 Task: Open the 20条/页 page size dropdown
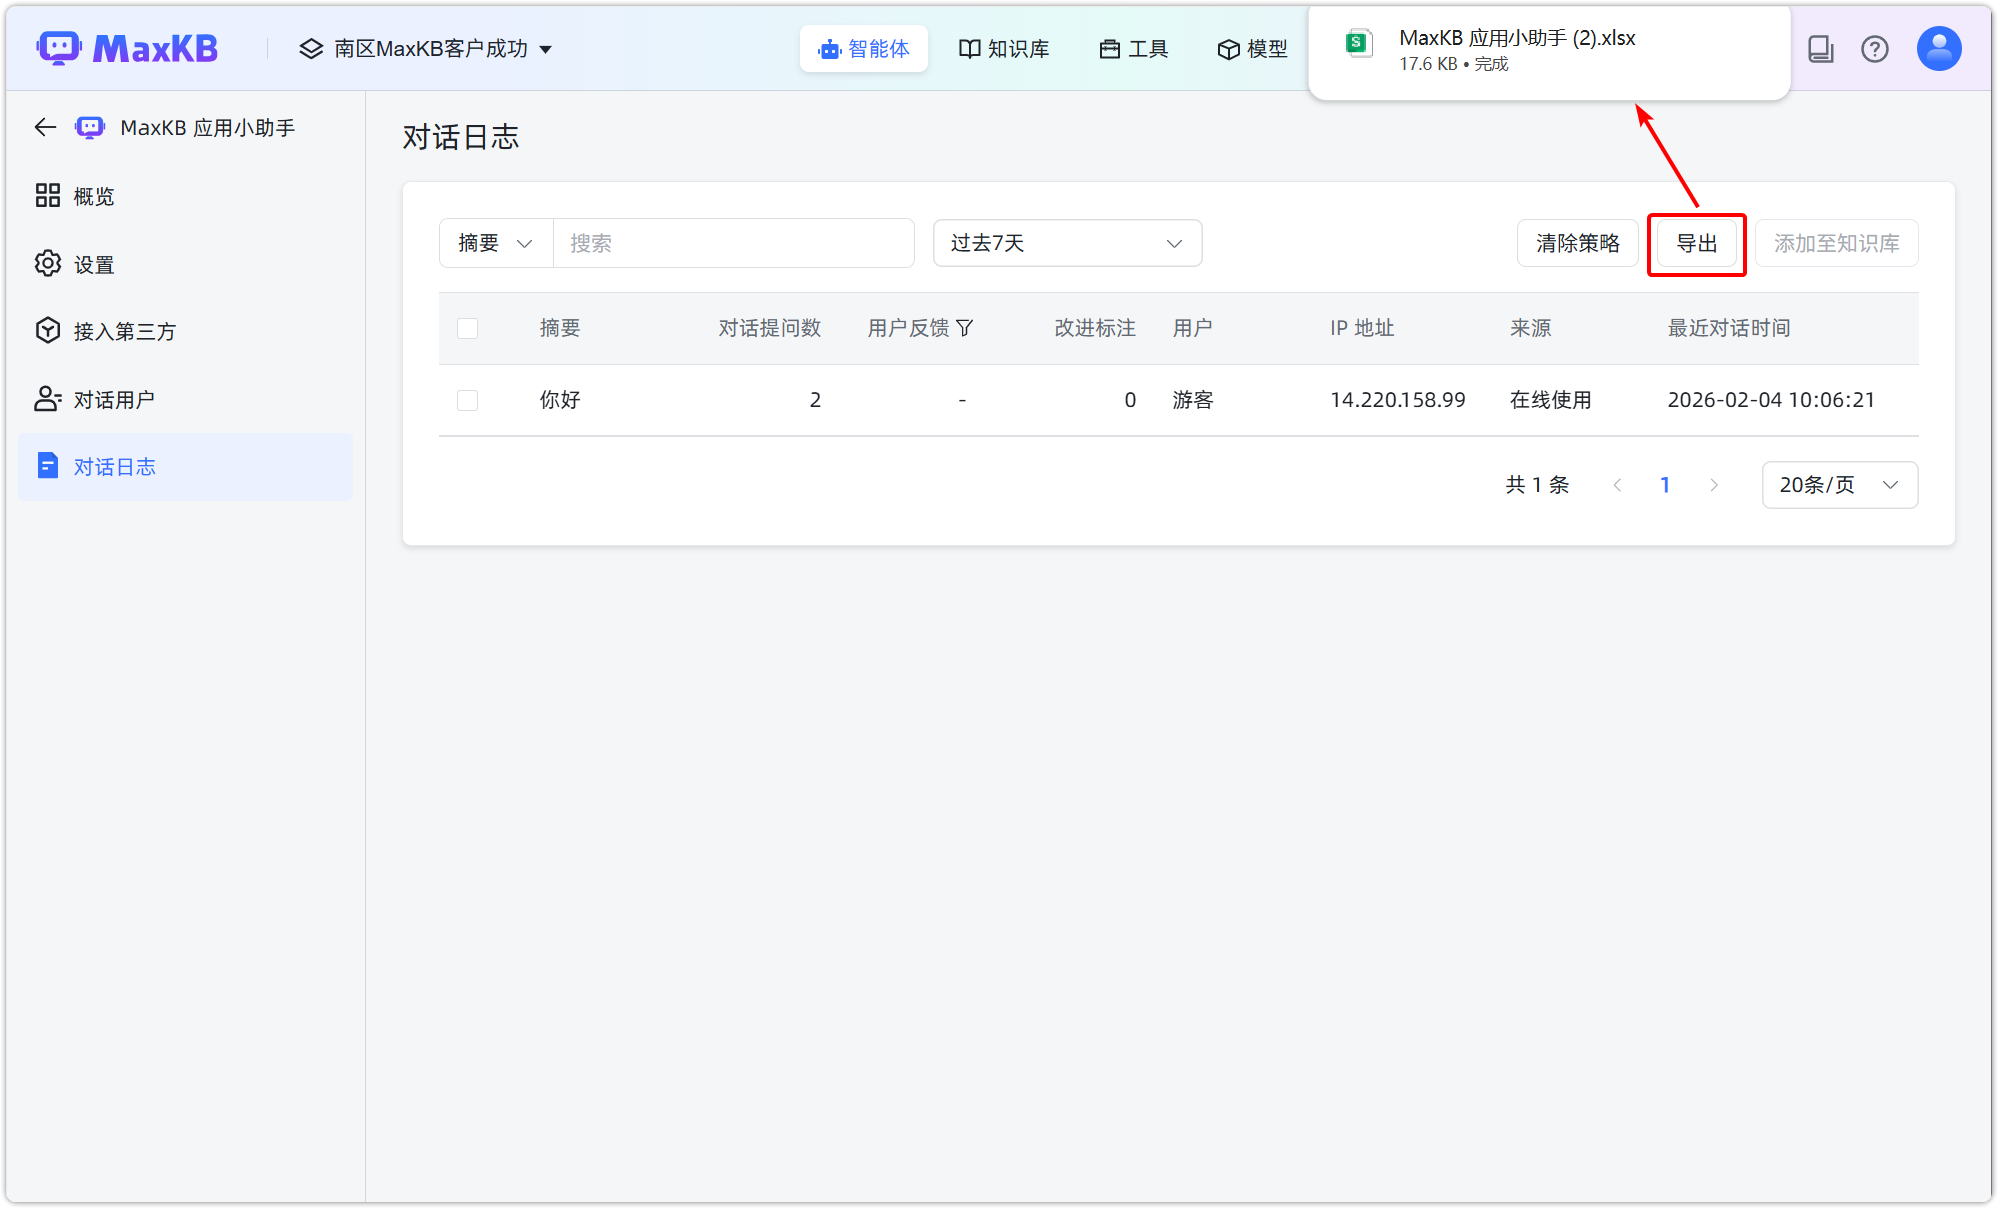[x=1838, y=484]
